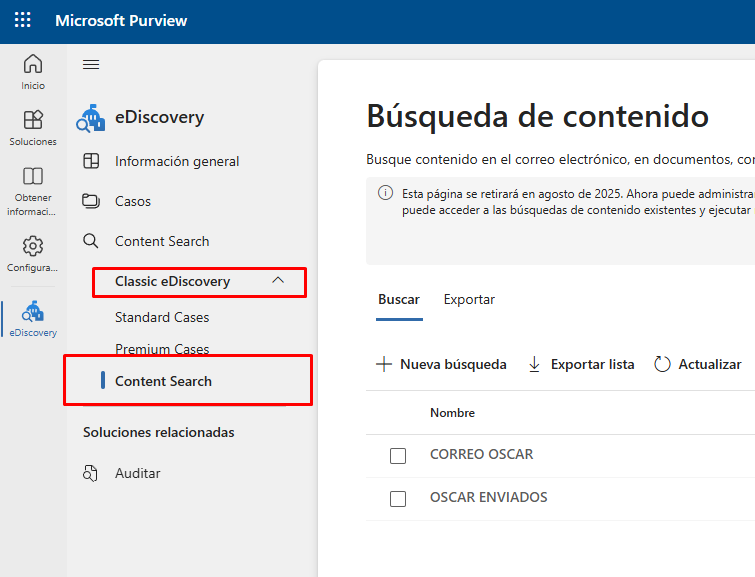Open the upper Content Search nav item
The height and width of the screenshot is (577, 755).
pyautogui.click(x=162, y=241)
